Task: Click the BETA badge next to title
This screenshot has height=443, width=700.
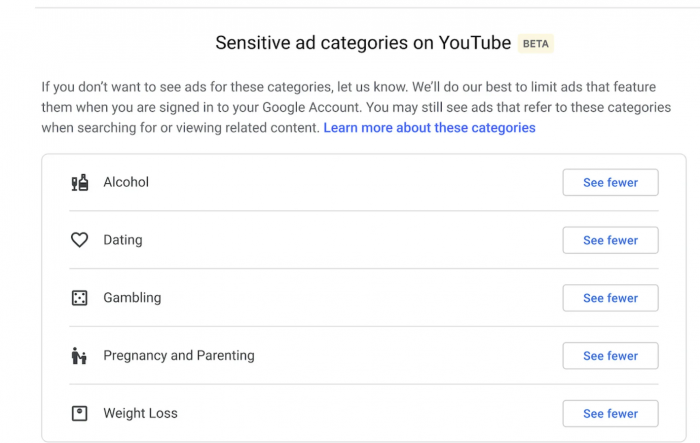Action: [535, 44]
